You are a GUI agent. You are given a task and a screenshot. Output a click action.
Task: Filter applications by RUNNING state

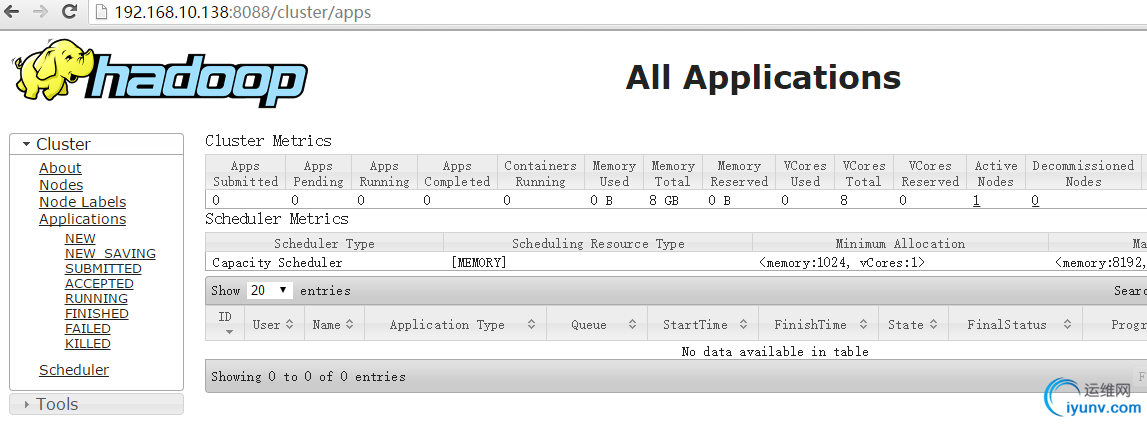[x=96, y=298]
